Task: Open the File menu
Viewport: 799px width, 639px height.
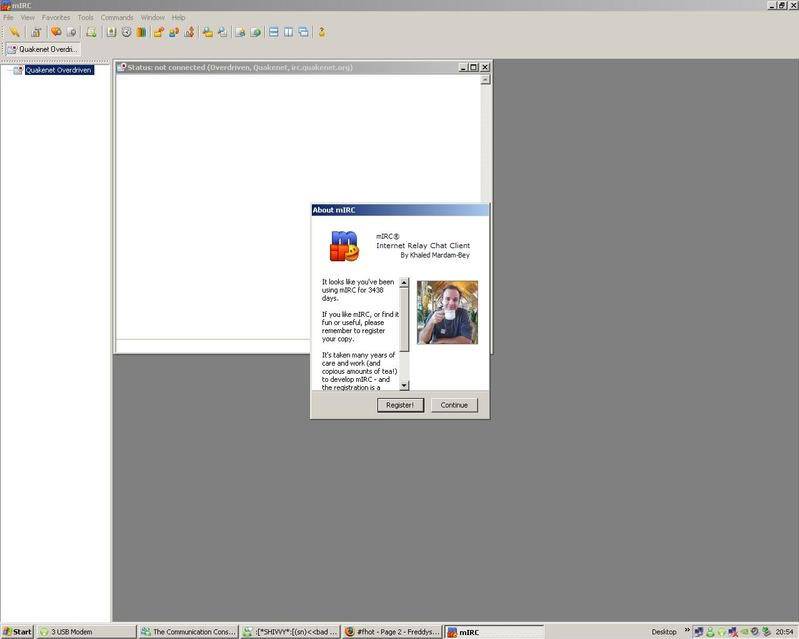Action: pos(8,17)
